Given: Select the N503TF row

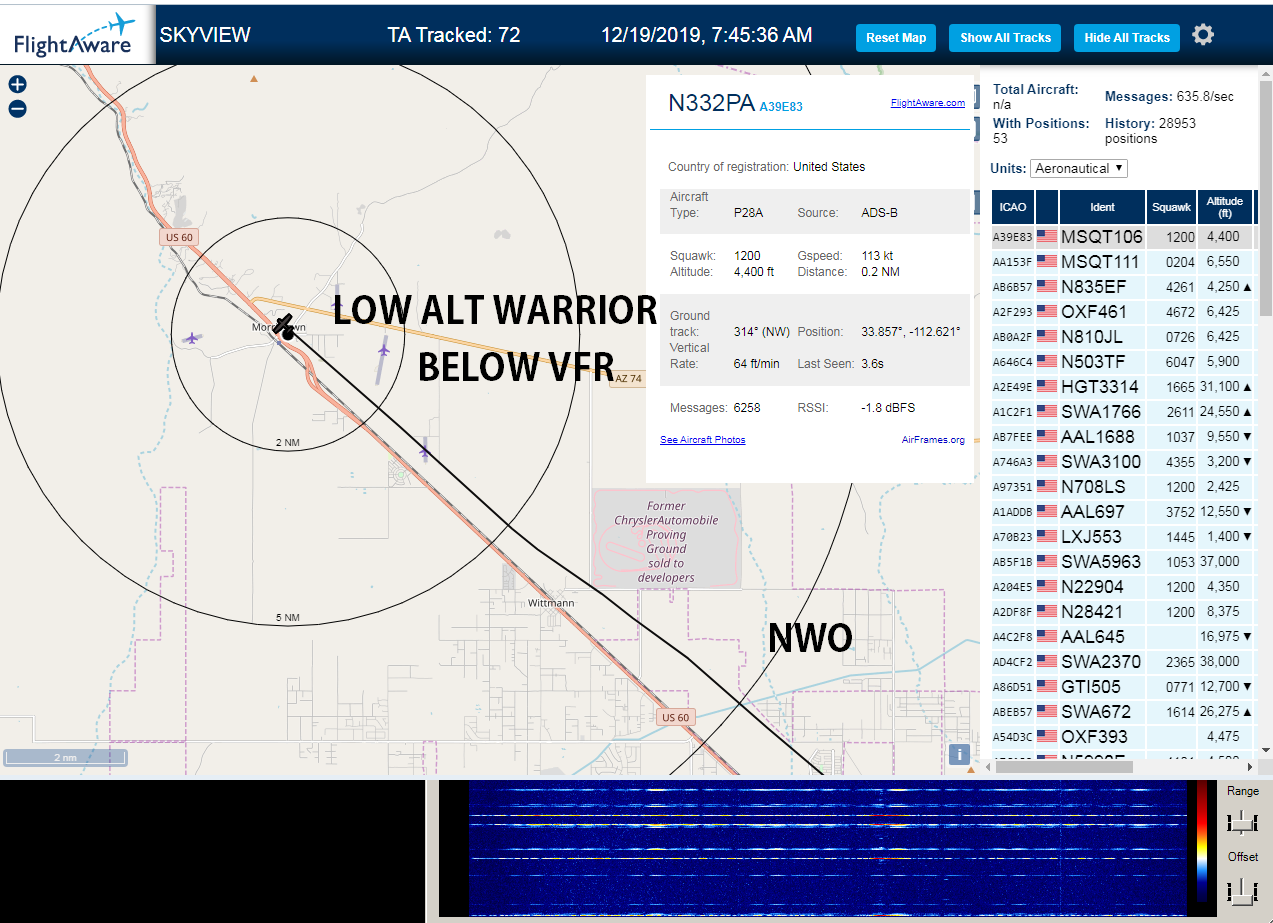Looking at the screenshot, I should coord(1122,362).
